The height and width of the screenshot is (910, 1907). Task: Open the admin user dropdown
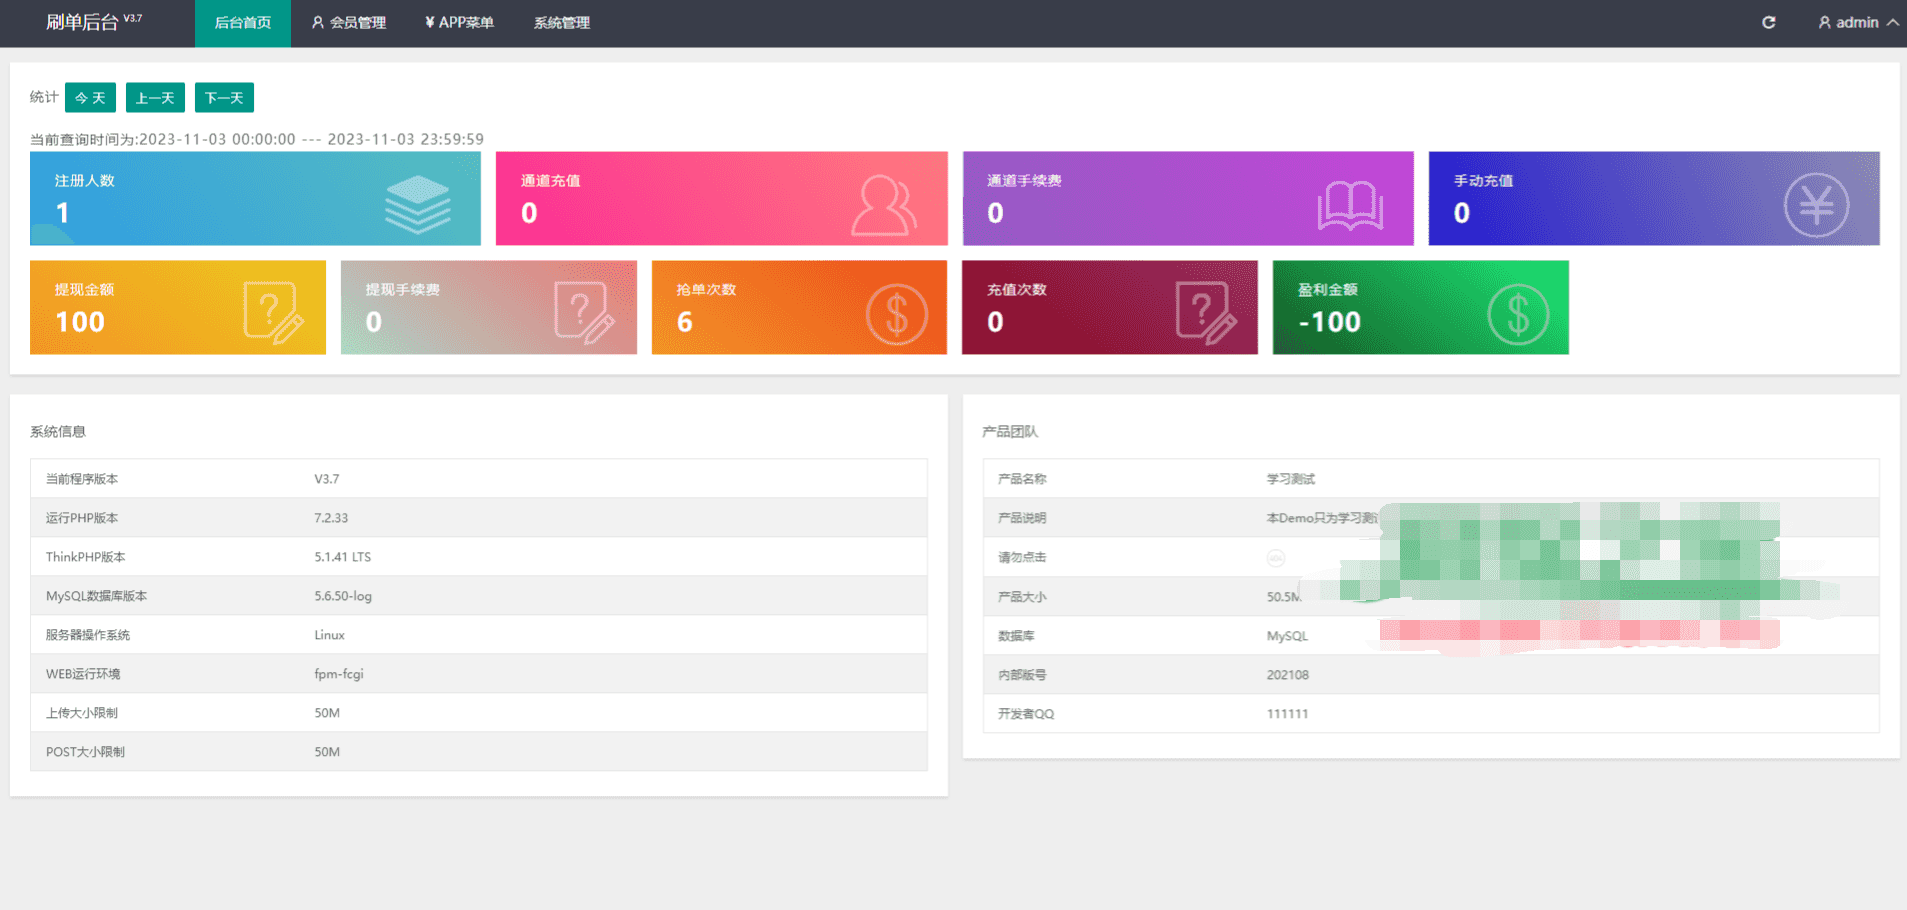[1858, 22]
